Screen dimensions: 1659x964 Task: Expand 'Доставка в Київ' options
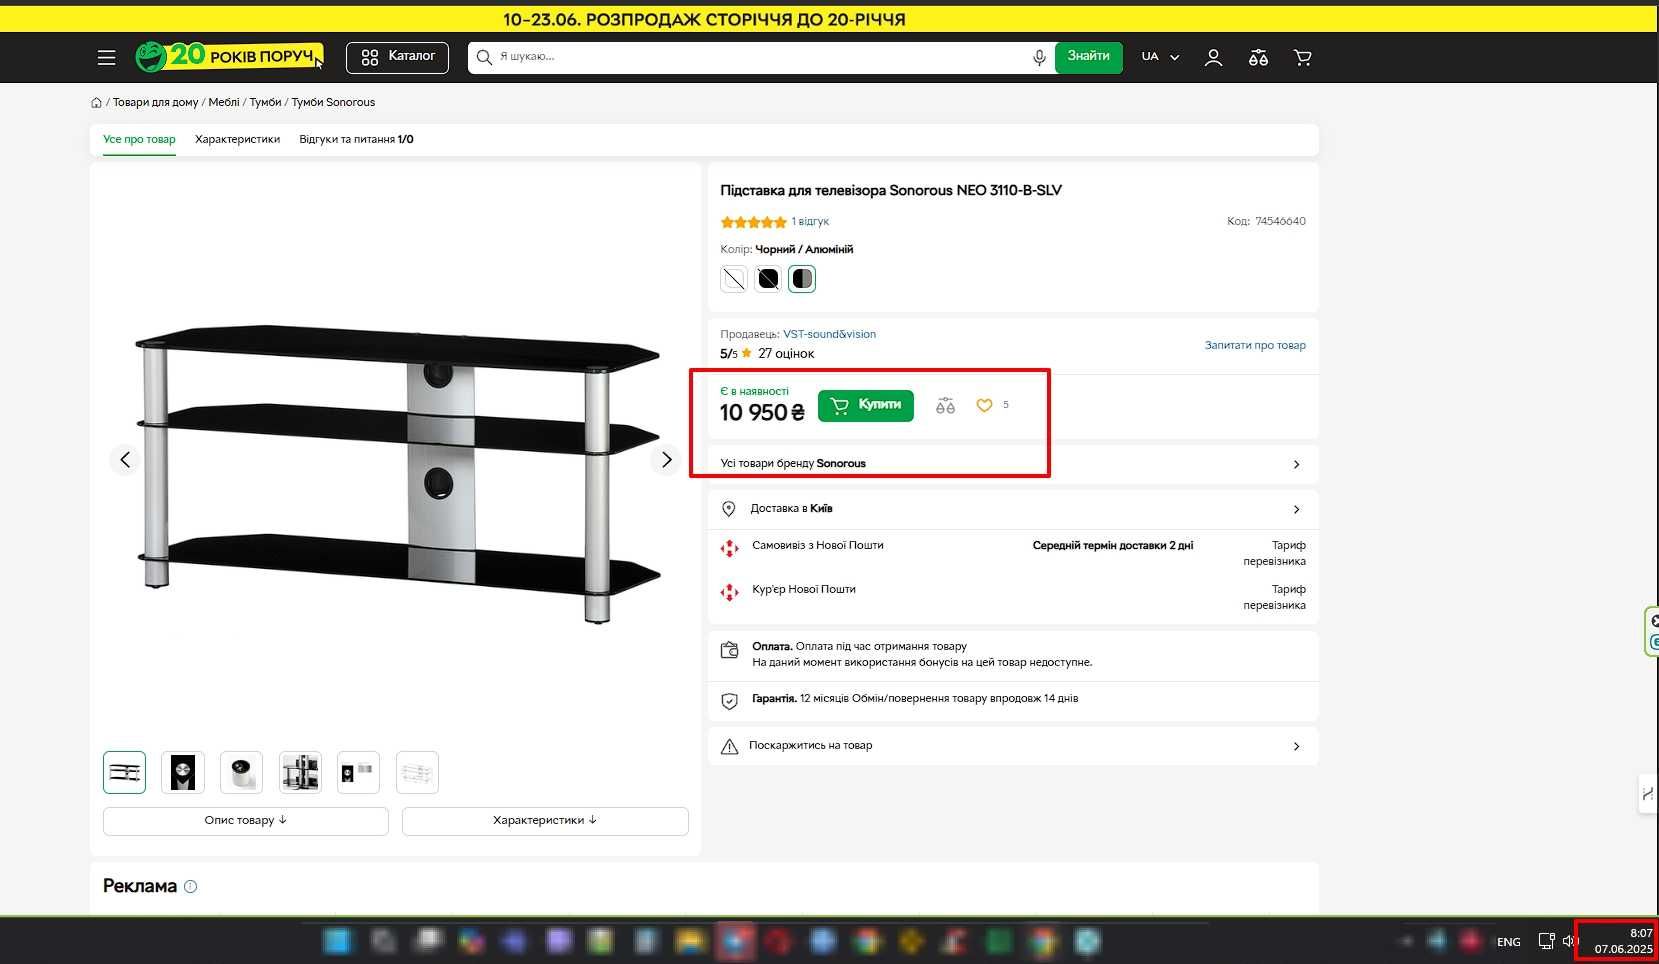coord(1012,509)
